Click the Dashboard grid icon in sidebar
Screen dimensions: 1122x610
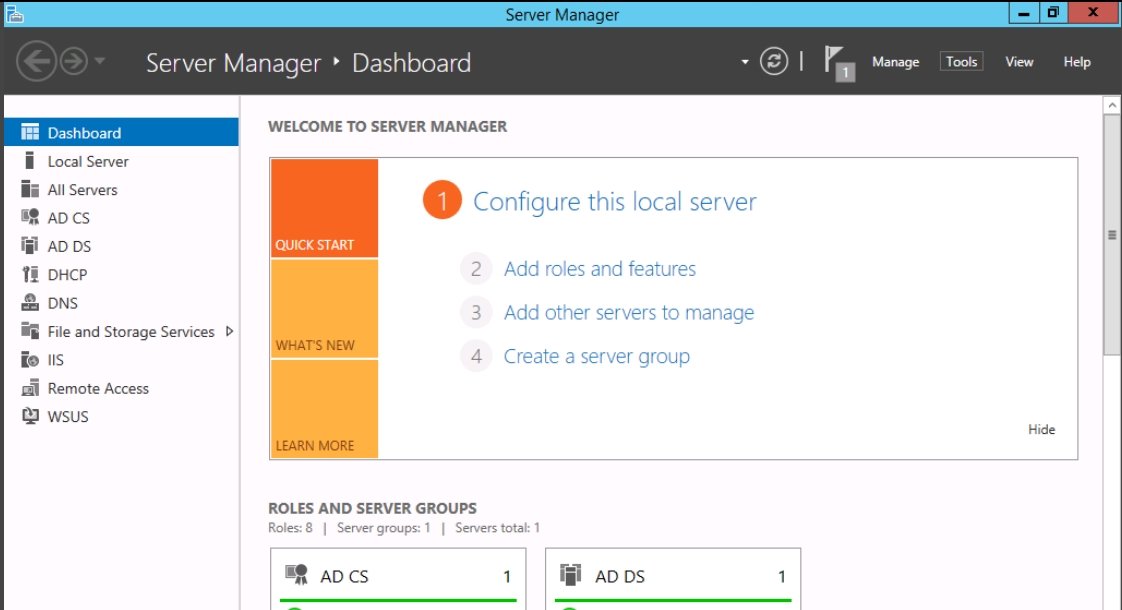[30, 132]
